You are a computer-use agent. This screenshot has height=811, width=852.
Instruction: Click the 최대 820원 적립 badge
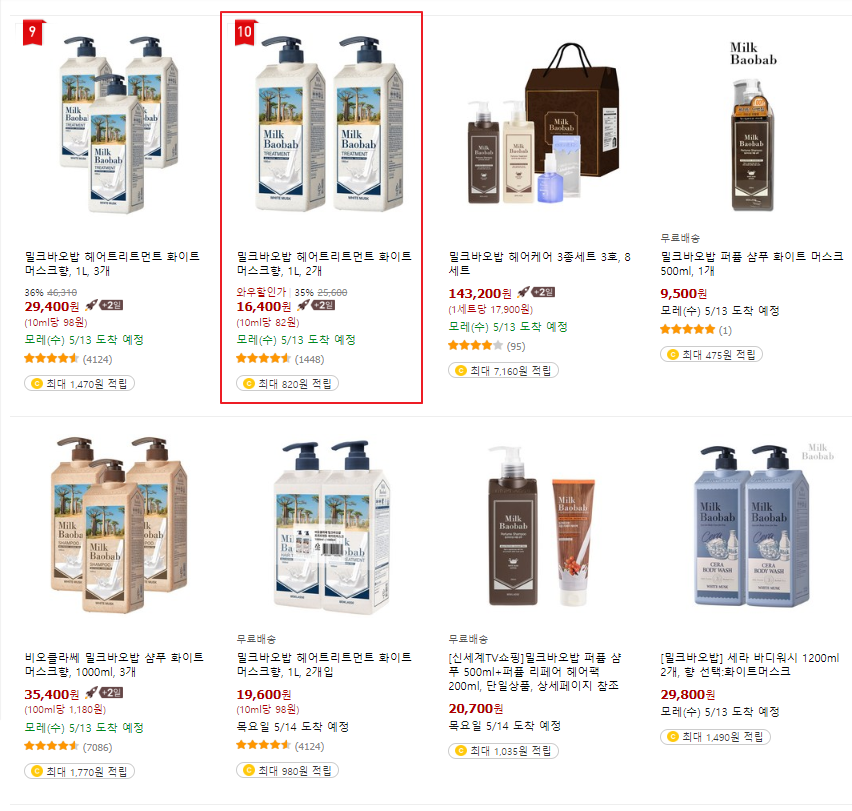[x=287, y=384]
